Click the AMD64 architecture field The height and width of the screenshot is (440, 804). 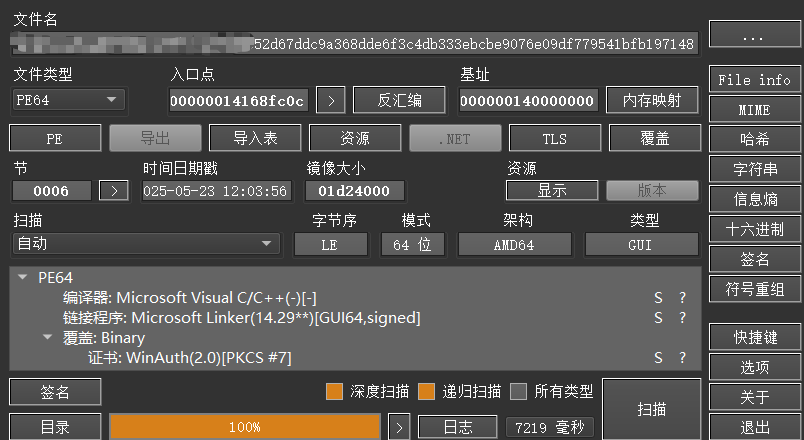coord(514,245)
